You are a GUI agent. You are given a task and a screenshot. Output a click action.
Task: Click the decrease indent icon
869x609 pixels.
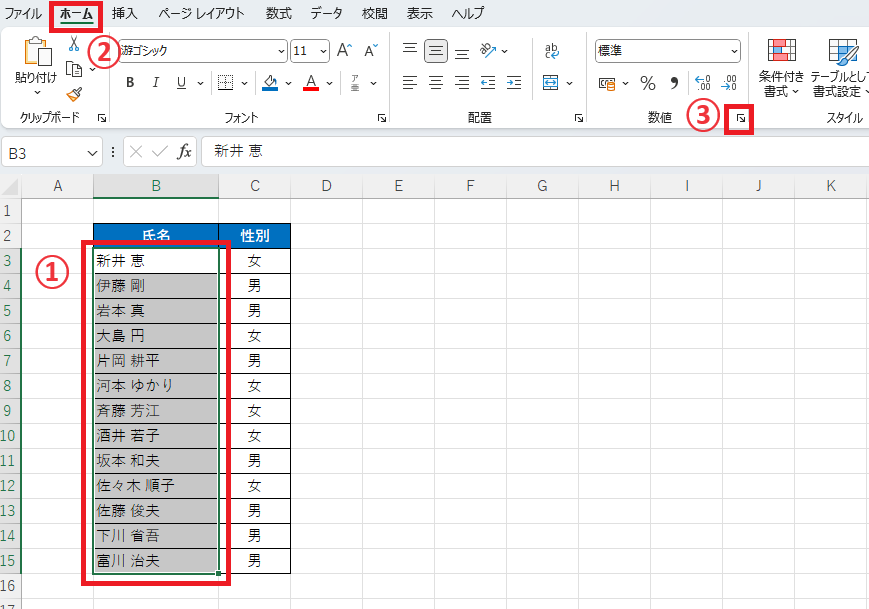click(488, 83)
